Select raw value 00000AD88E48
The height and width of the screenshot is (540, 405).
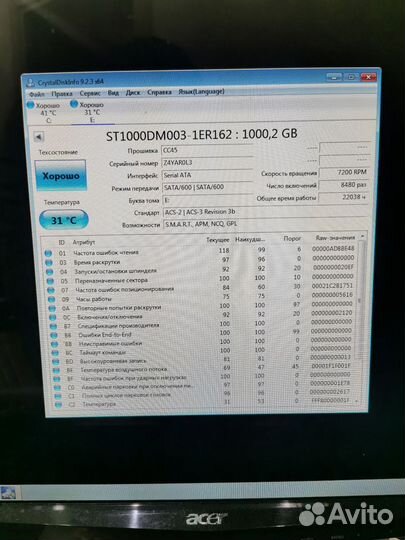pos(333,248)
